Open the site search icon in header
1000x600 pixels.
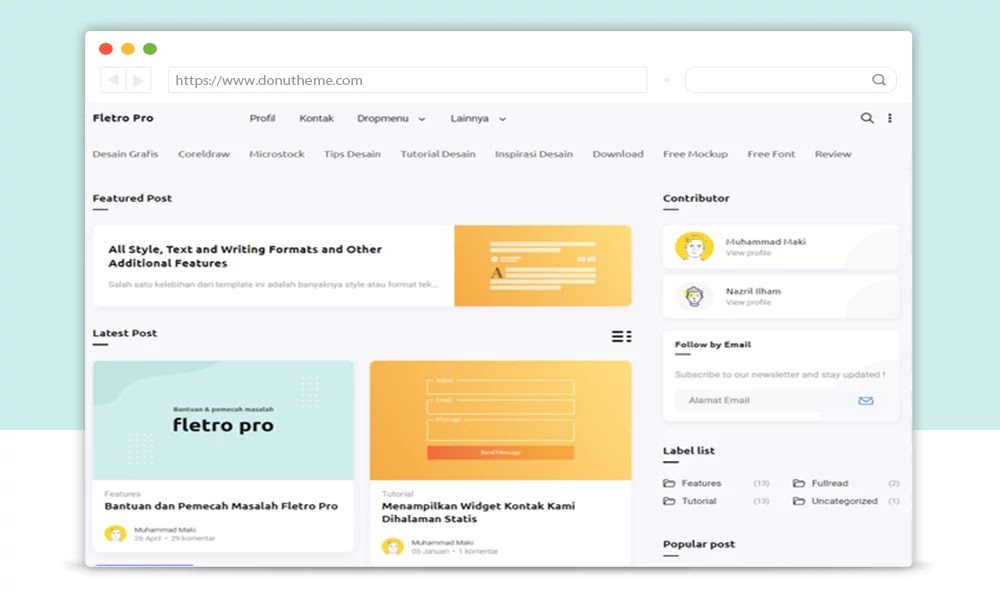tap(867, 118)
